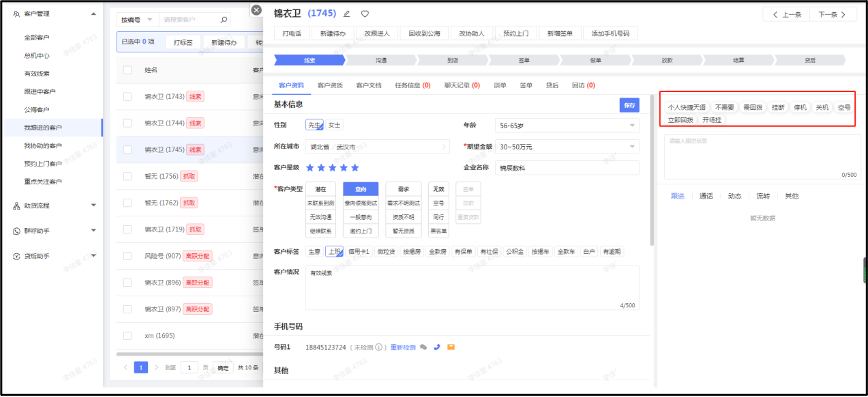Toggle the 信用卡1 customer tag
This screenshot has width=868, height=397.
point(359,251)
